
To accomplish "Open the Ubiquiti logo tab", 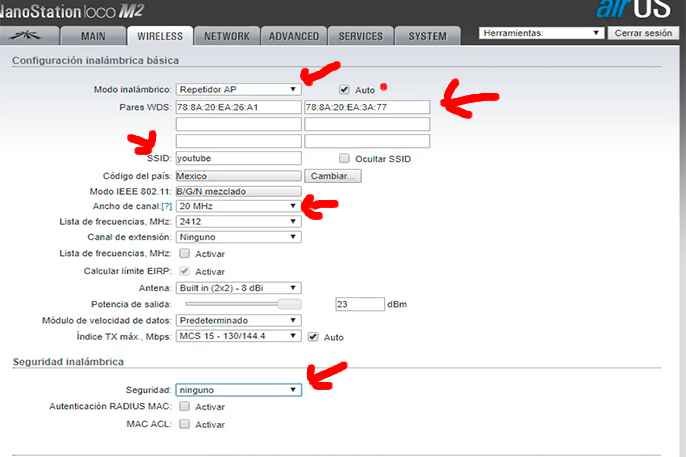I will tap(27, 36).
